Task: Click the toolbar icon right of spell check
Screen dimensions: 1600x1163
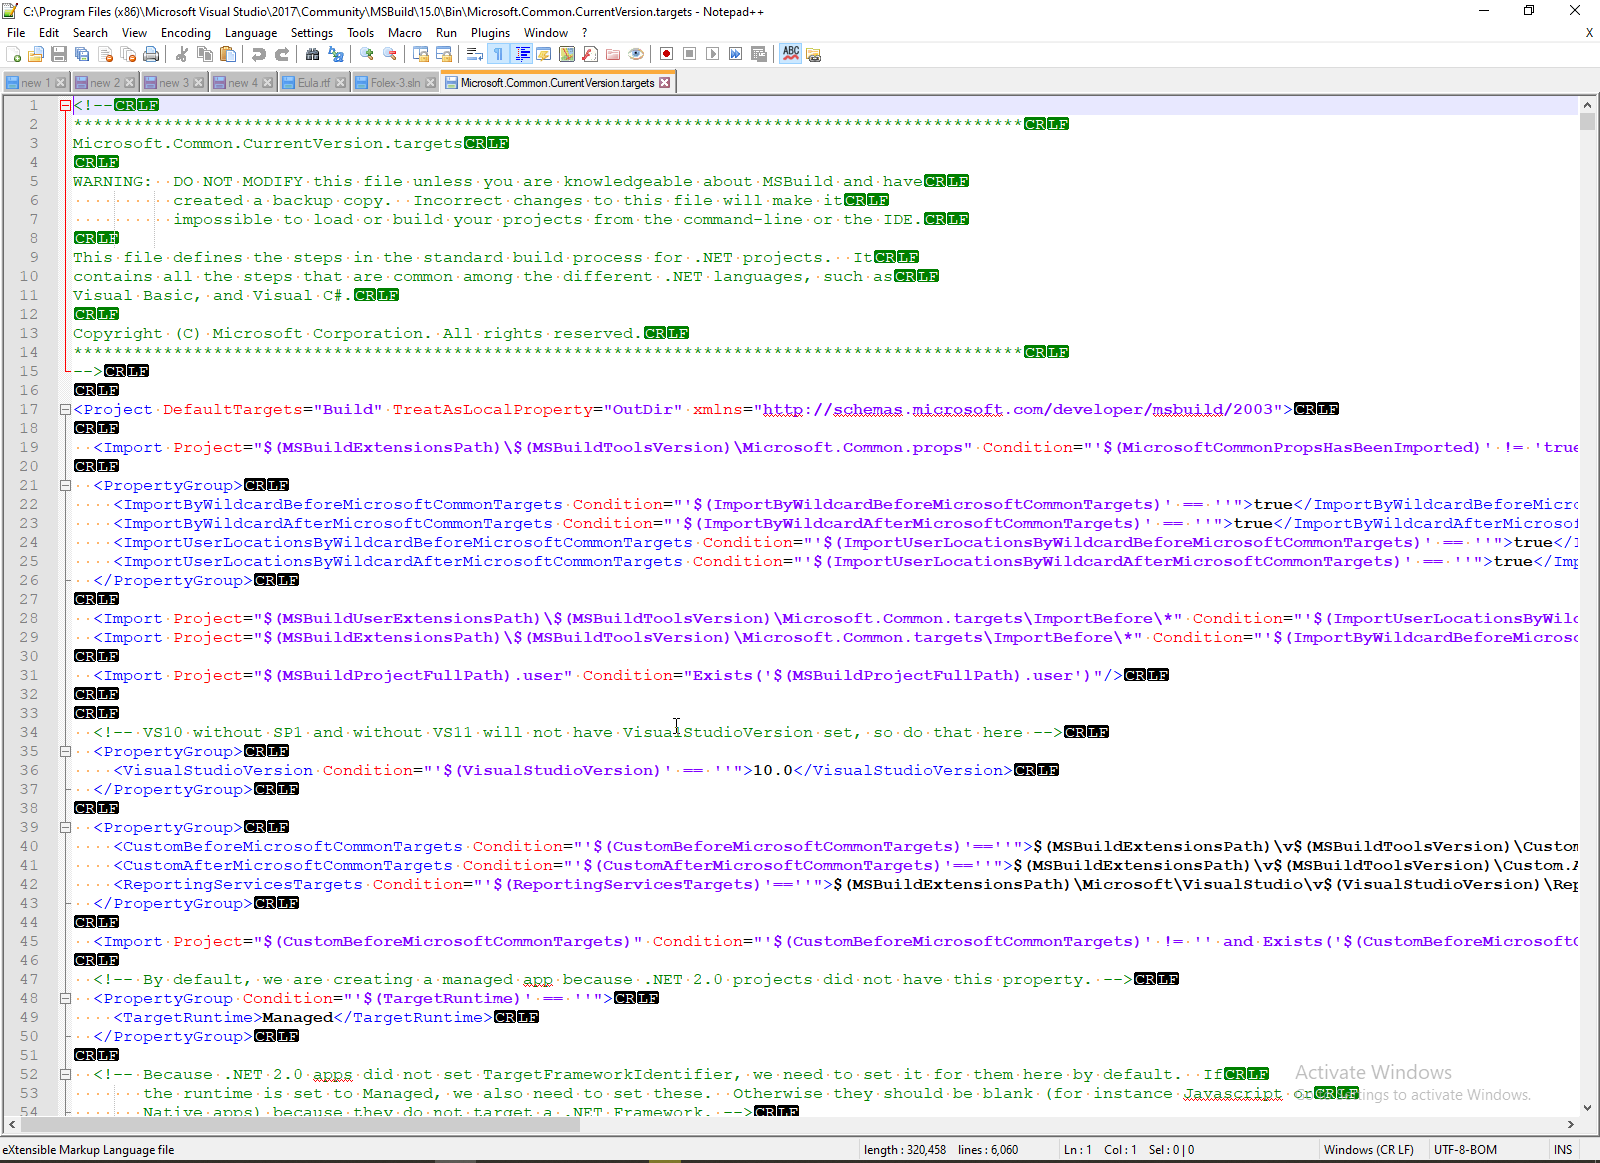Action: (x=813, y=54)
